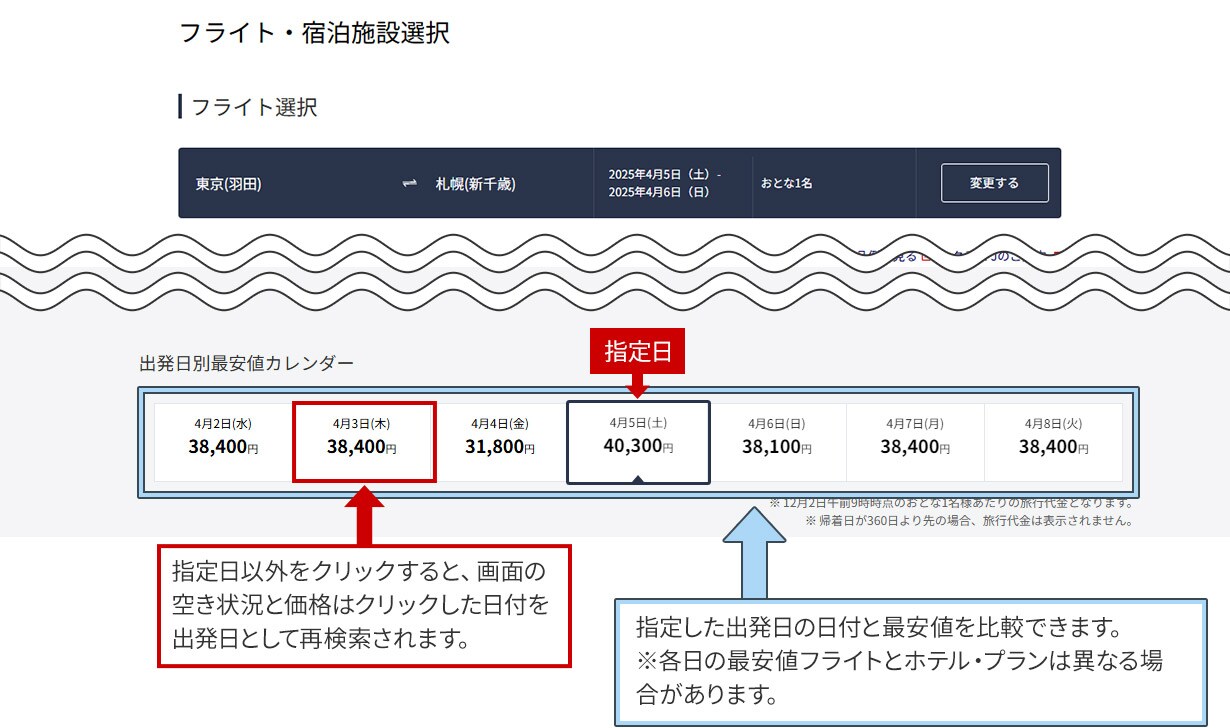The image size is (1230, 728).
Task: Click the swap arrows between Tokyo and Sapporo
Action: pos(409,184)
